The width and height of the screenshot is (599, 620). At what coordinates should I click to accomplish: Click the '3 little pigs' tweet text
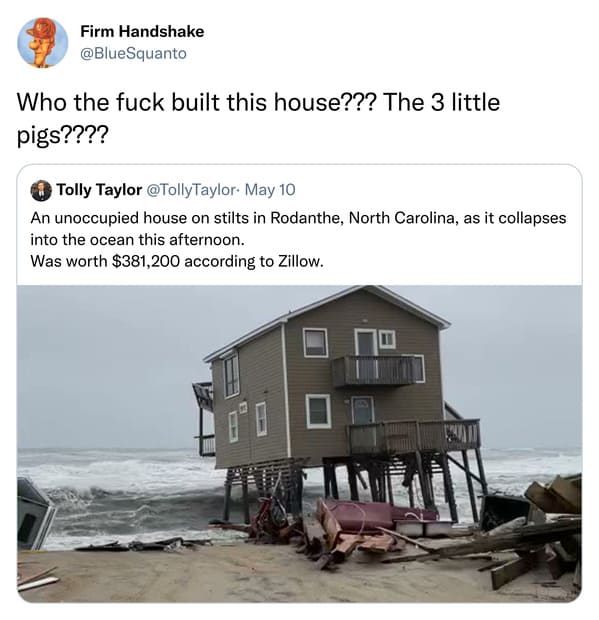[259, 119]
